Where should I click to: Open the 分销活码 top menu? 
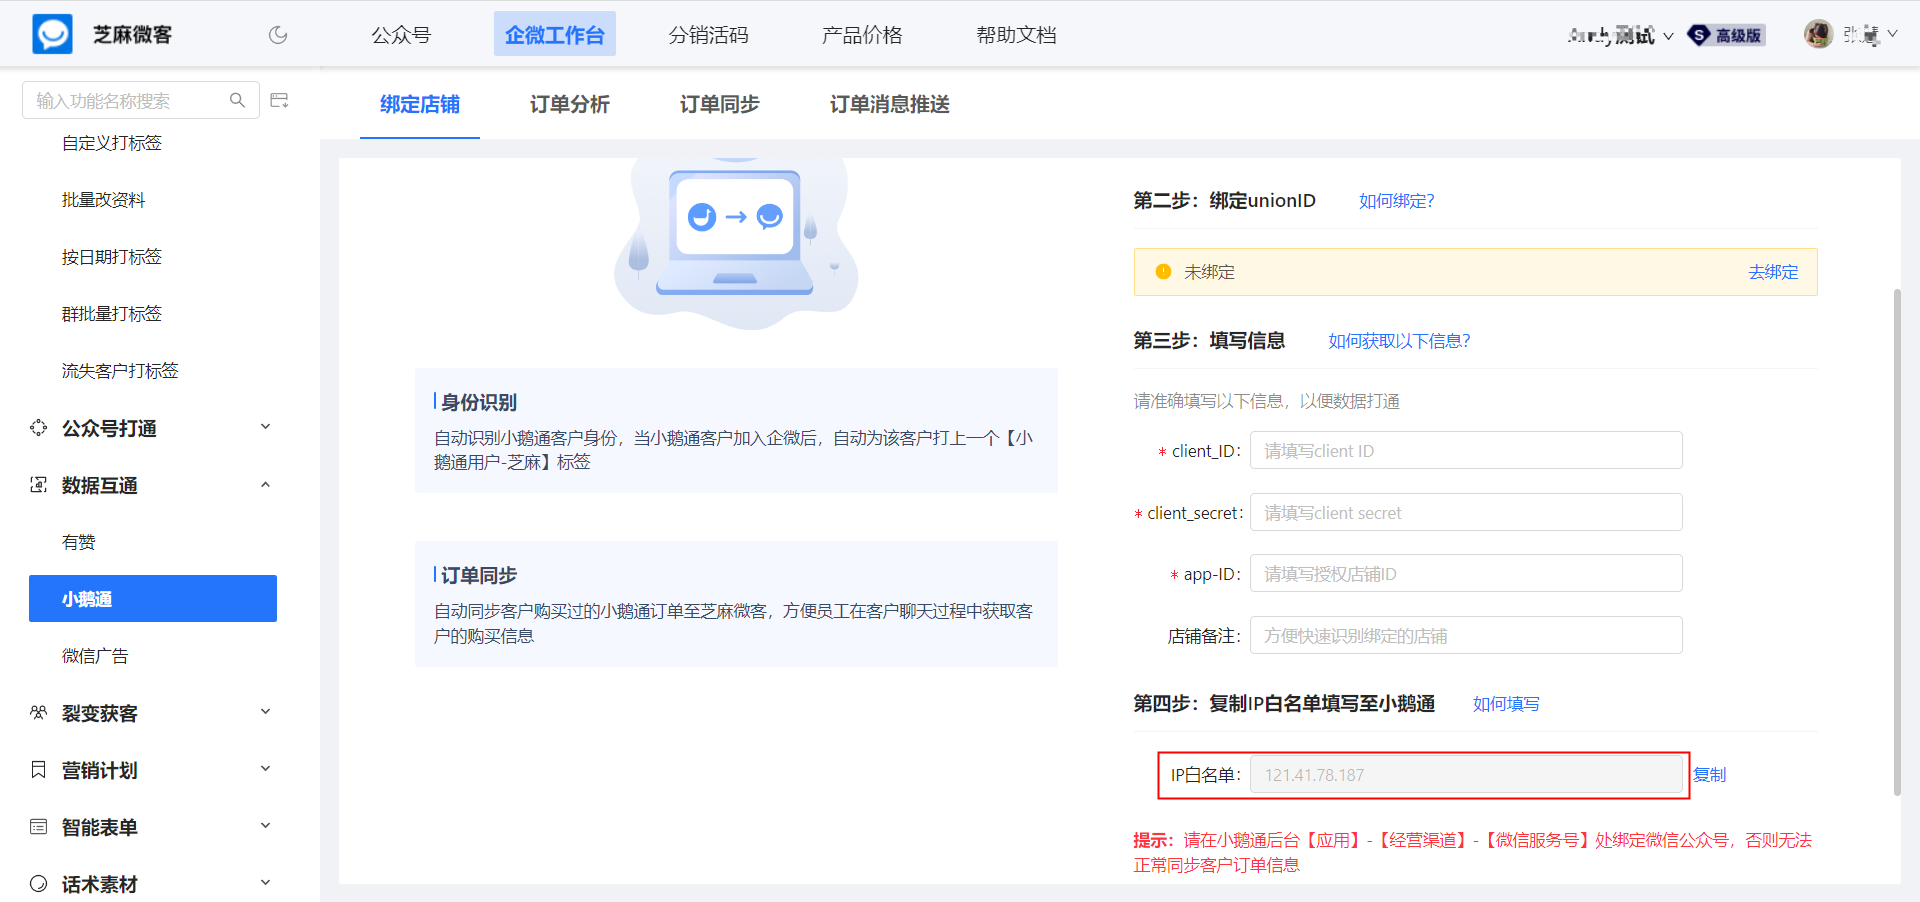(x=708, y=35)
